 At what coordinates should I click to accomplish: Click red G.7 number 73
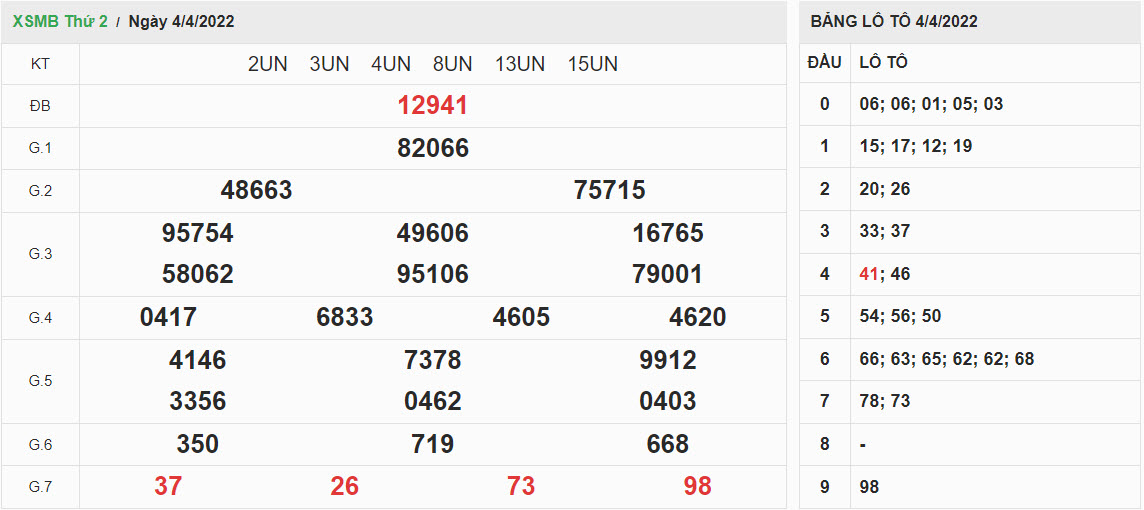coord(521,487)
